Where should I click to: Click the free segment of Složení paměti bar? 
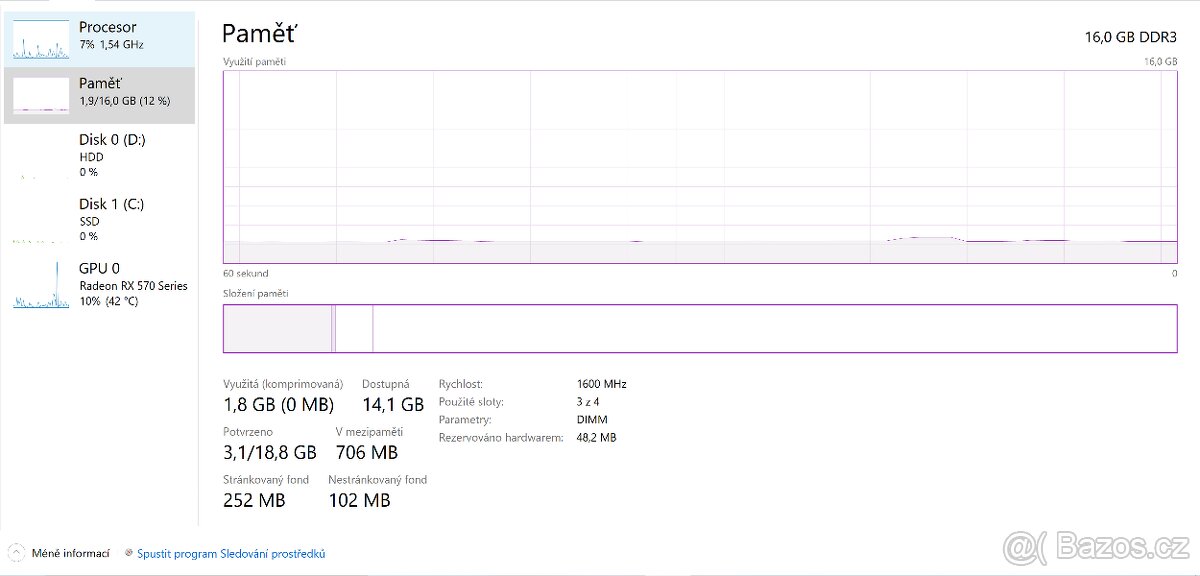774,328
